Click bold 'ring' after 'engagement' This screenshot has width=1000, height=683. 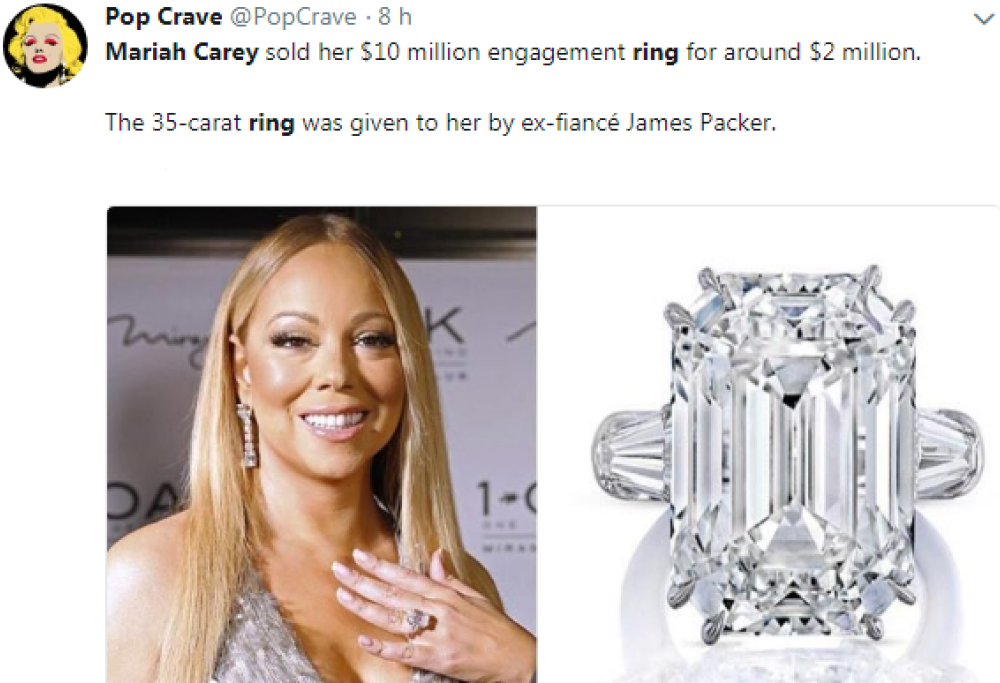pyautogui.click(x=655, y=53)
